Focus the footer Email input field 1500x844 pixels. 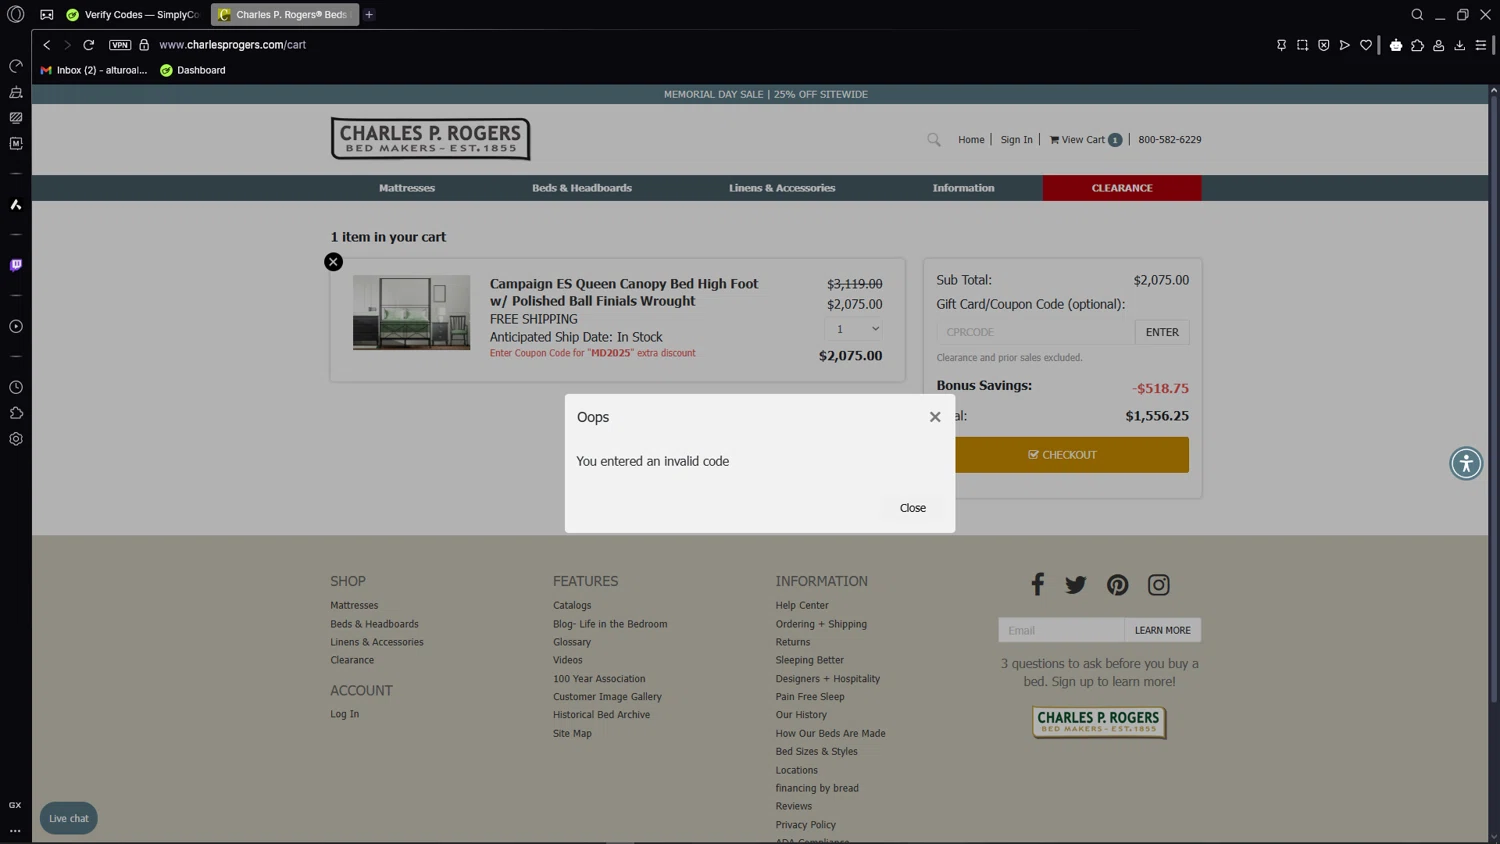pos(1061,630)
